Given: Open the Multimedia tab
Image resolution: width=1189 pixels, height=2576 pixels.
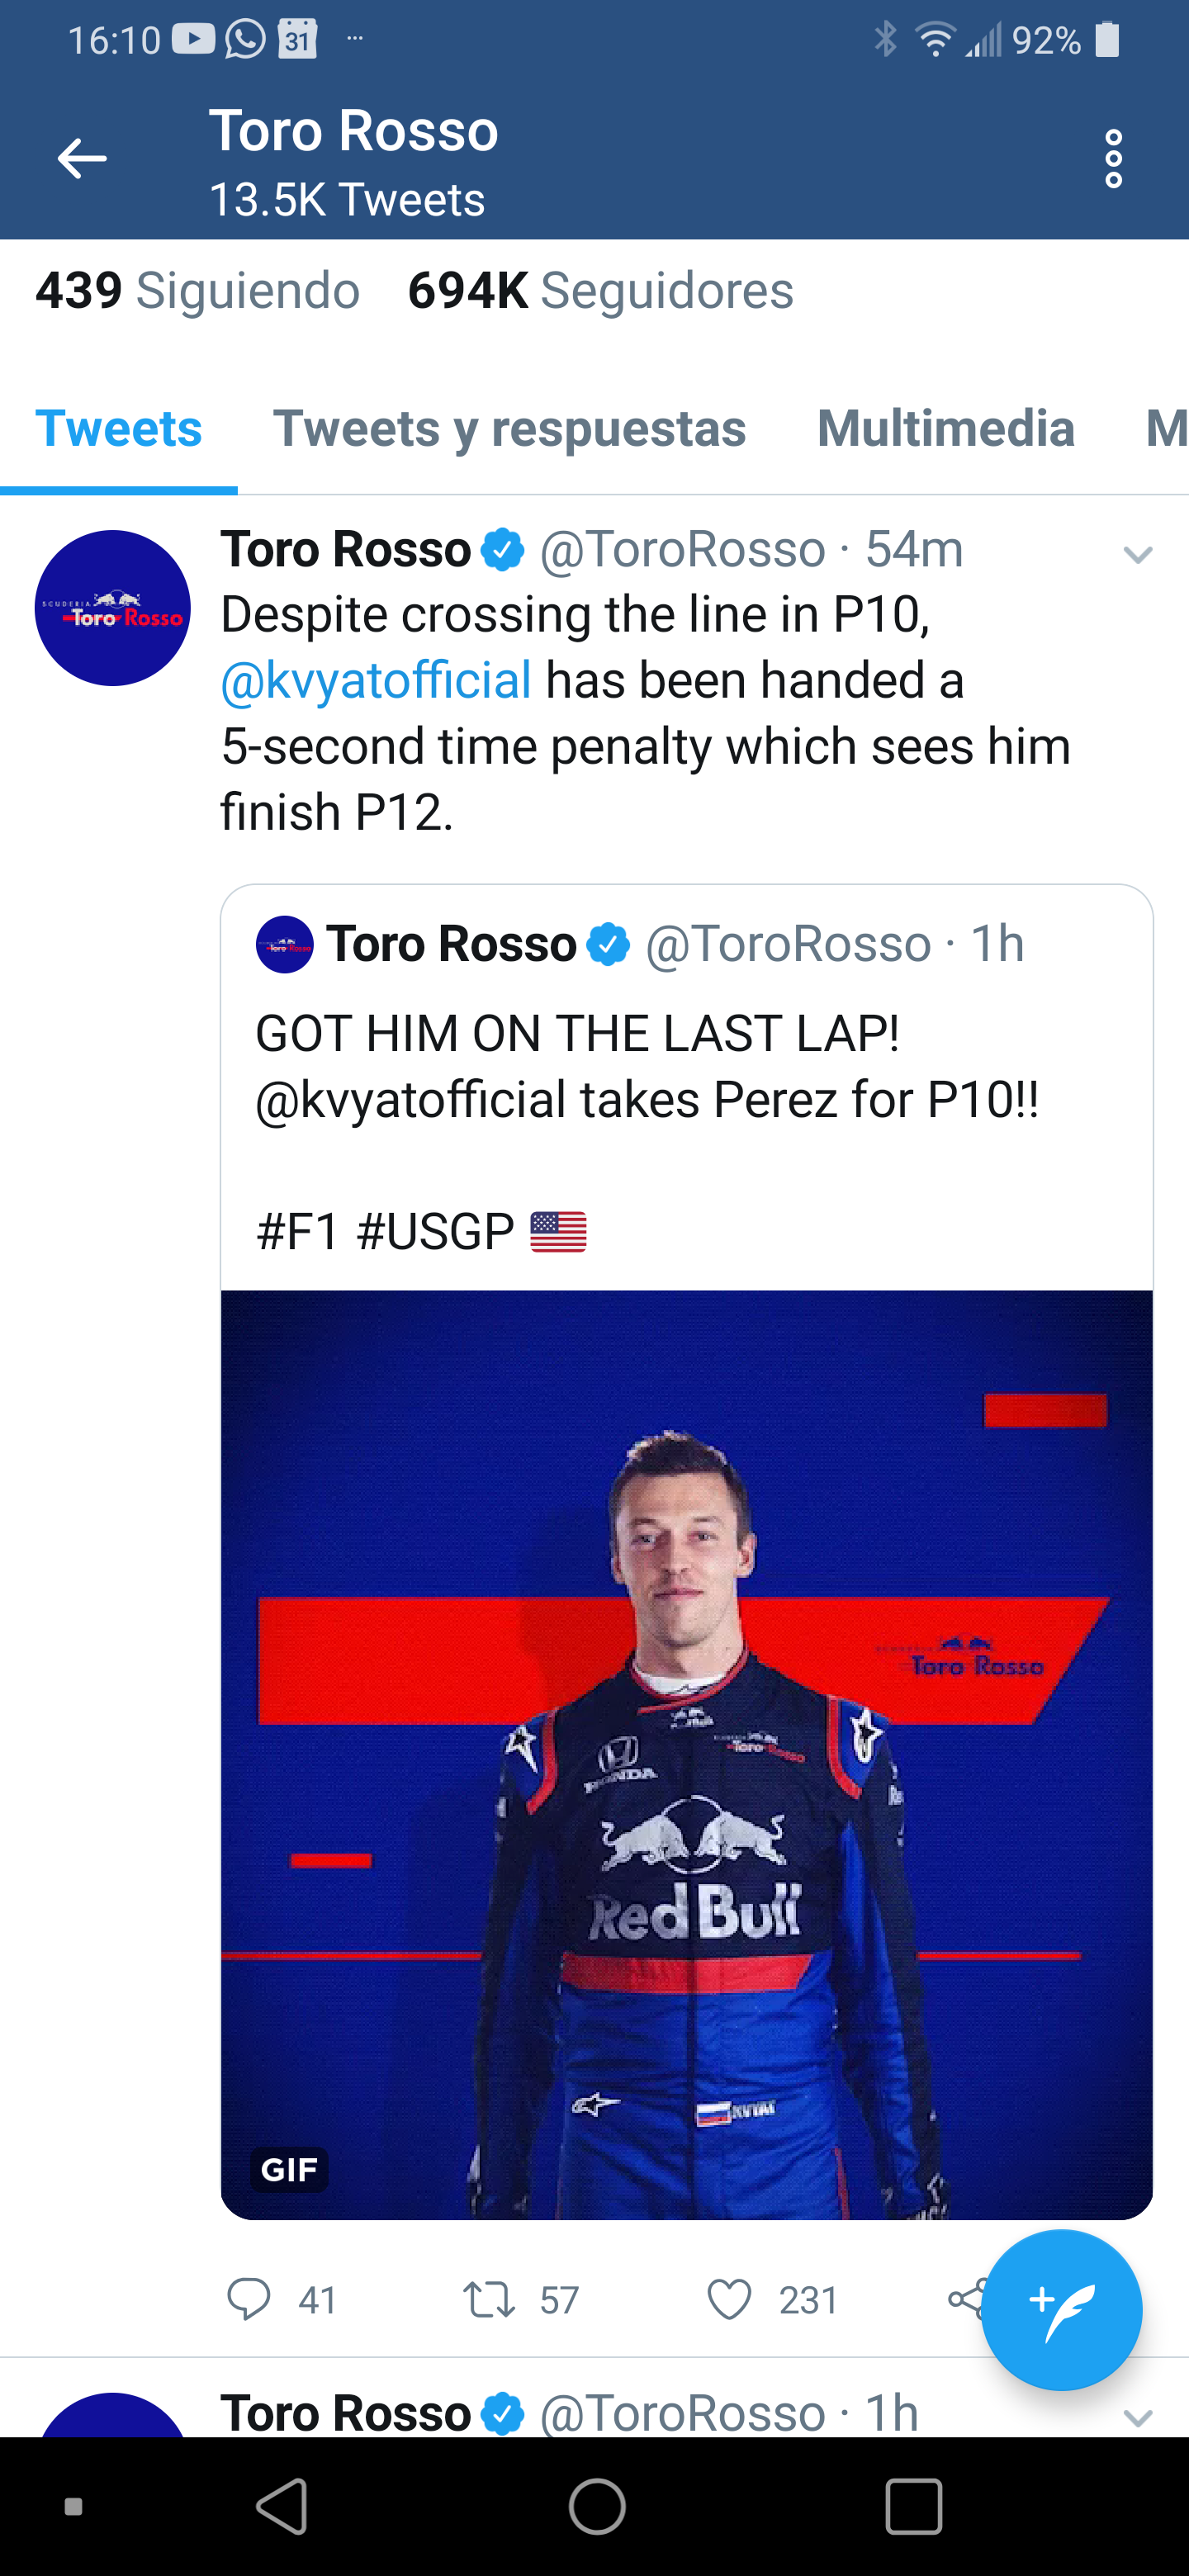Looking at the screenshot, I should point(945,428).
